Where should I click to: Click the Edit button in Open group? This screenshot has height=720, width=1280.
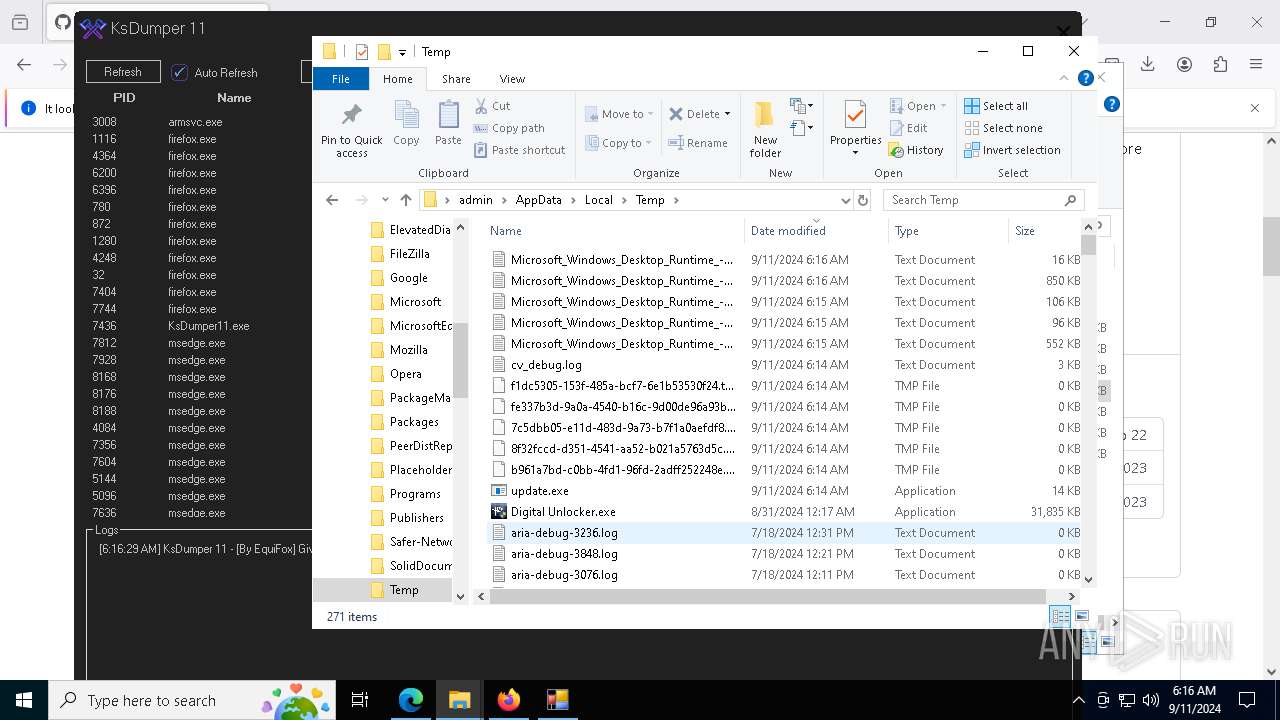[x=908, y=128]
